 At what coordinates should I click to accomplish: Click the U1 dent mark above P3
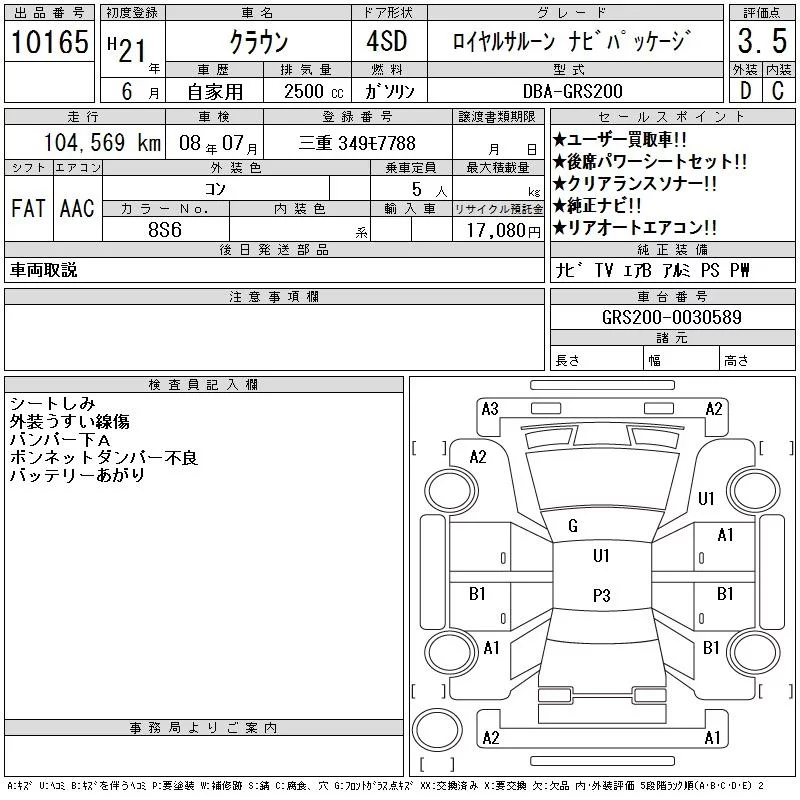pyautogui.click(x=601, y=556)
